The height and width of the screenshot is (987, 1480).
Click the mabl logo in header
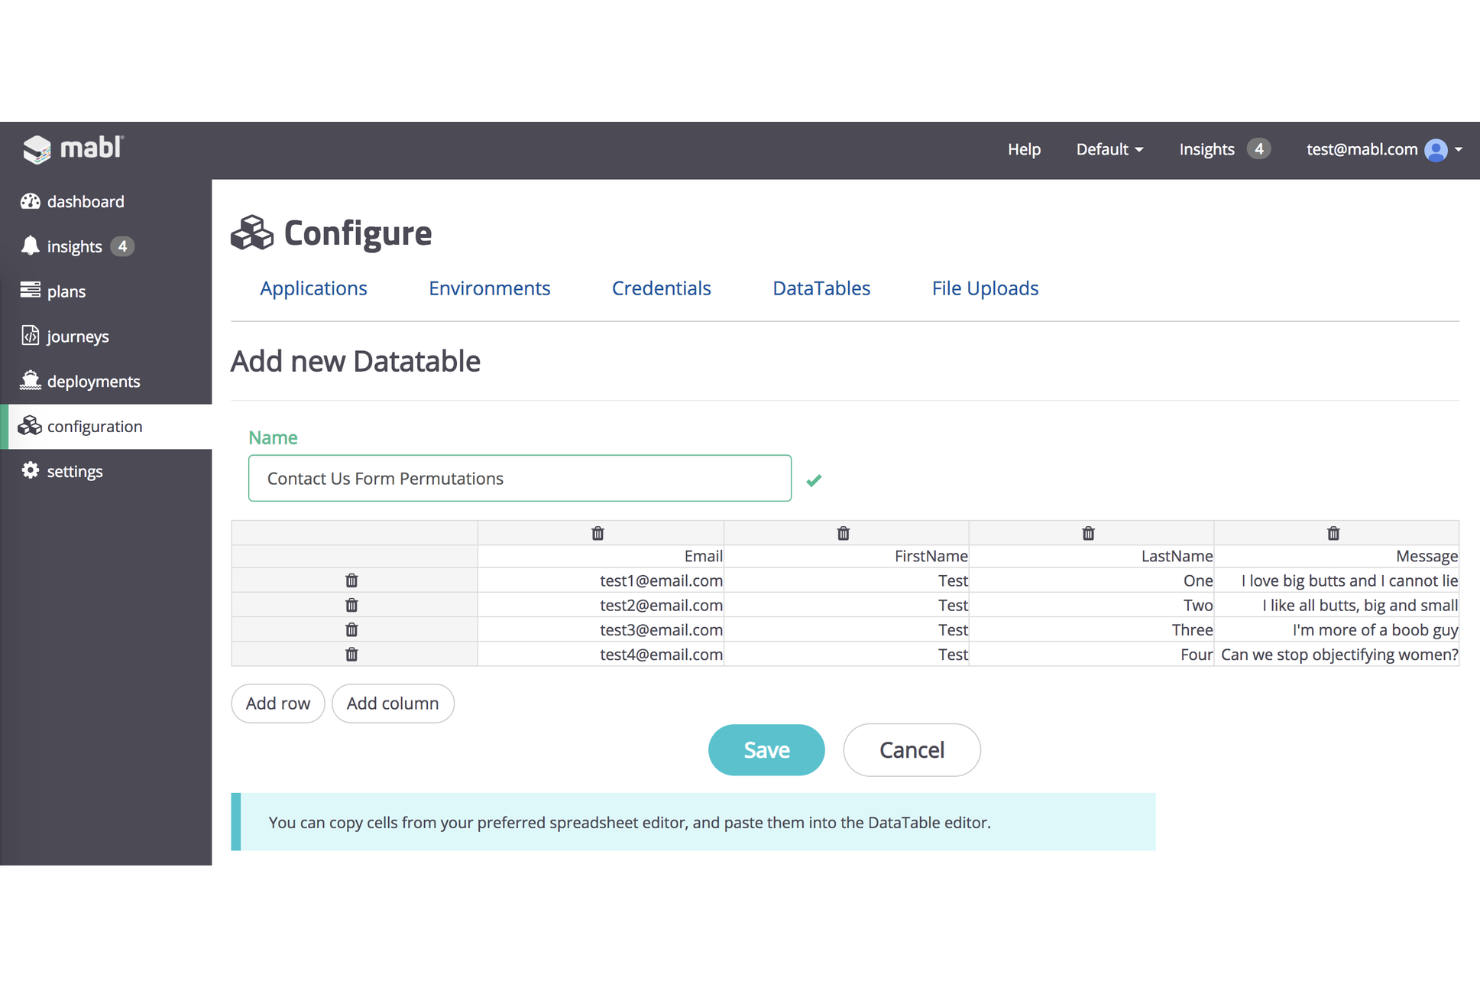[x=73, y=149]
